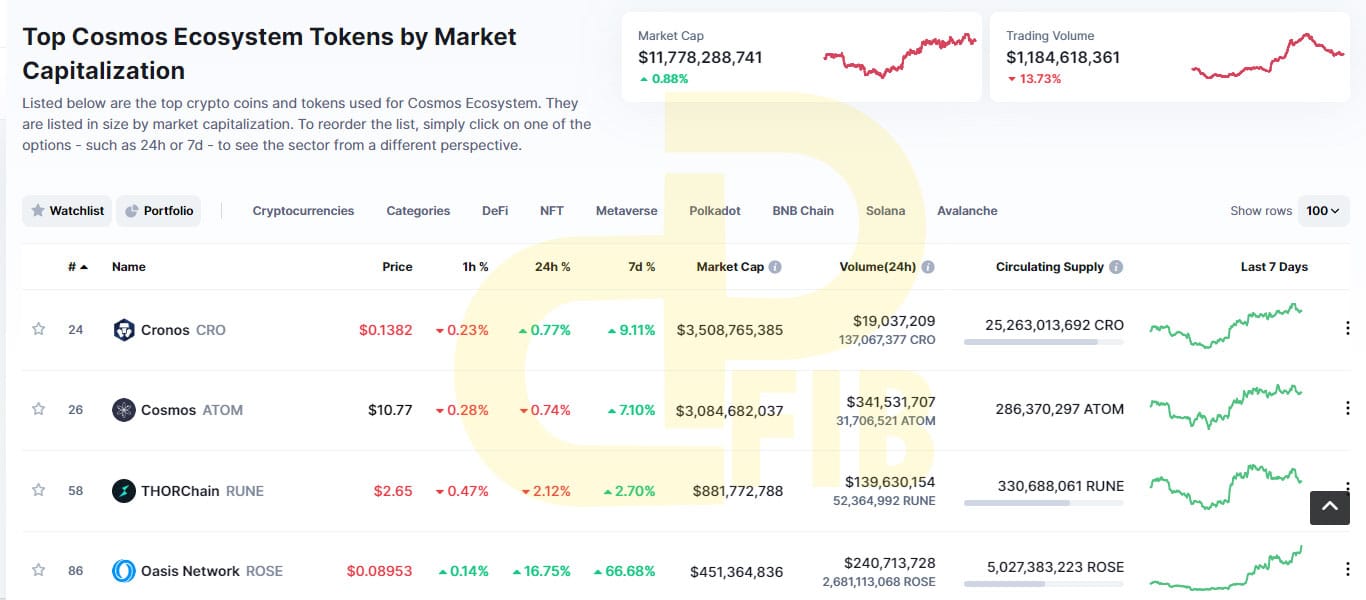The width and height of the screenshot is (1366, 600).
Task: Click the THORChain price $2.65
Action: [x=393, y=491]
